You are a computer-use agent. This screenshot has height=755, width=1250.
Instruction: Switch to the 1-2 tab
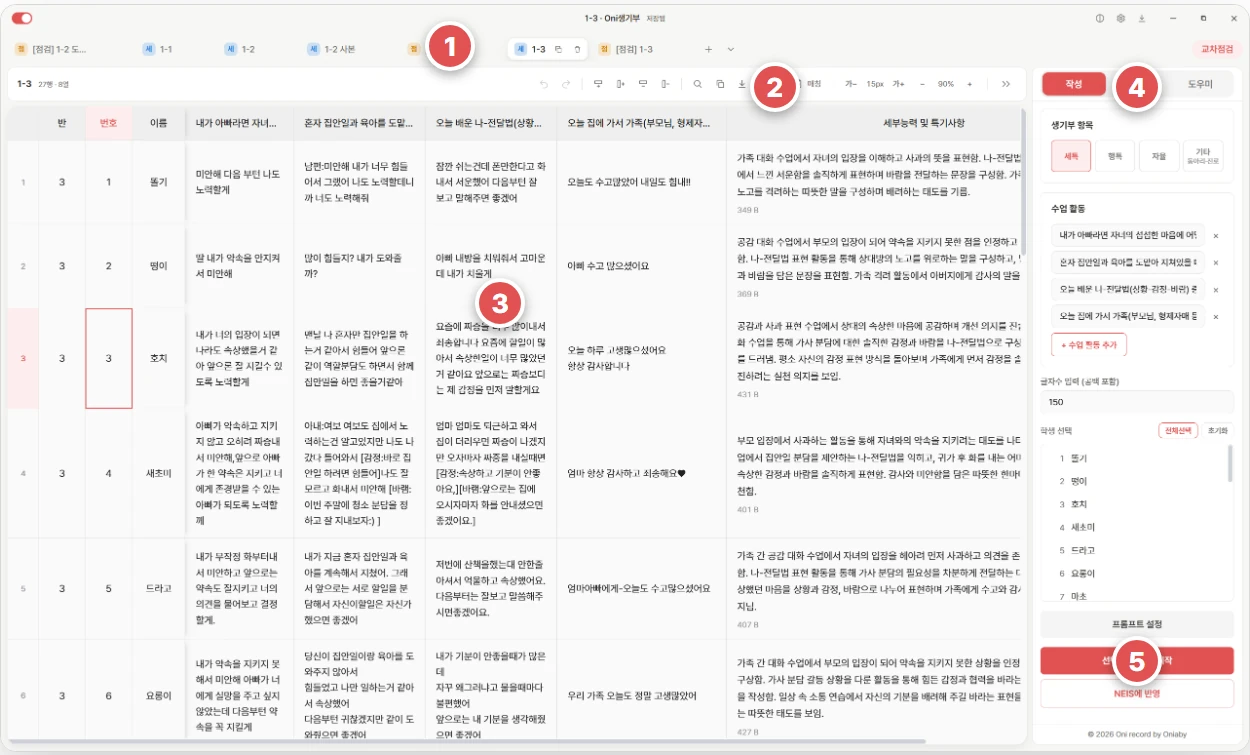click(x=240, y=49)
